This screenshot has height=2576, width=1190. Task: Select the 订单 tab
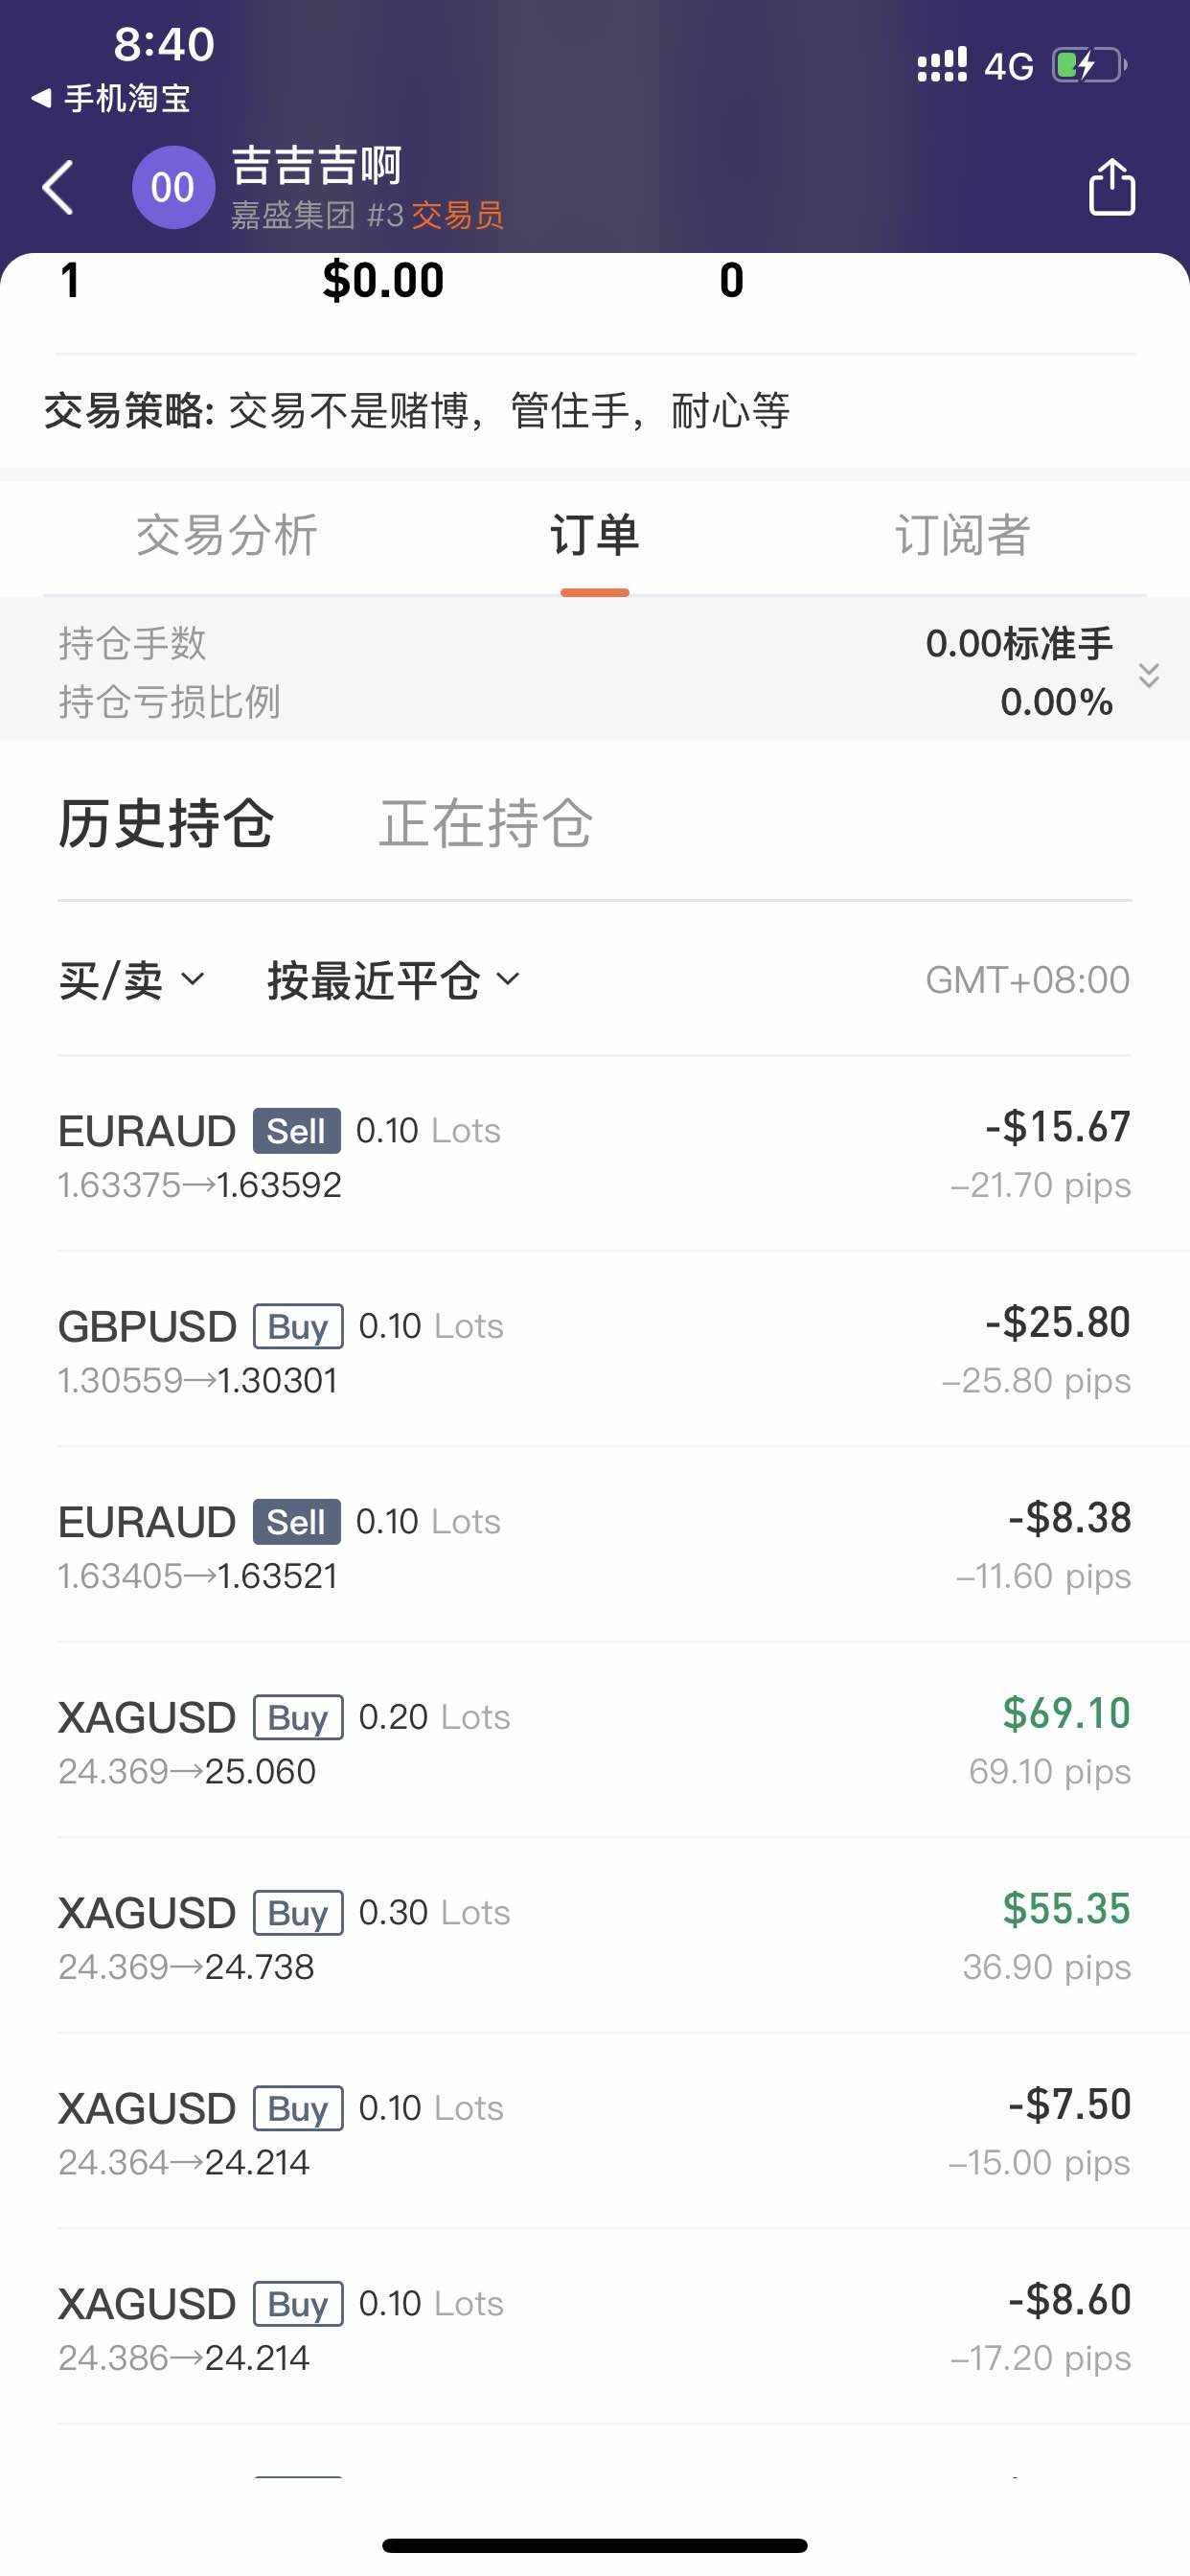click(594, 535)
